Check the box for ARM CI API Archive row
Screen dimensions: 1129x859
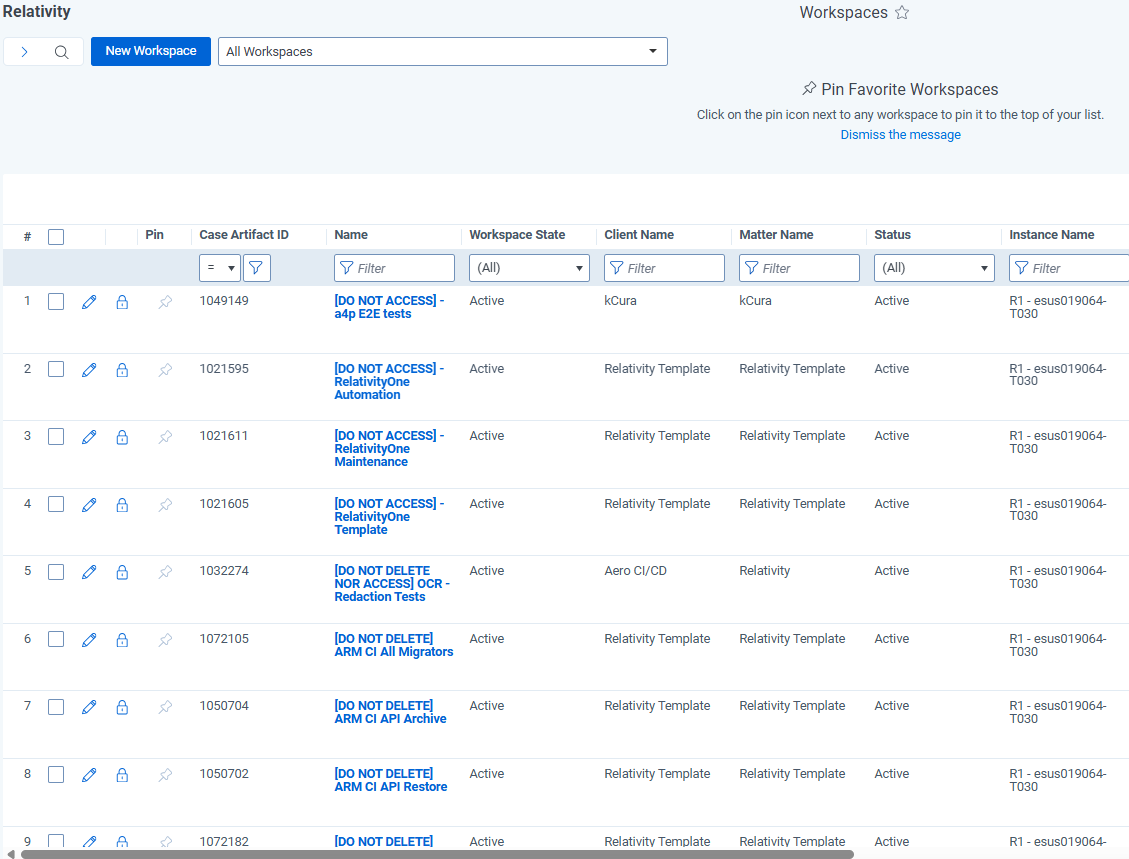tap(56, 706)
